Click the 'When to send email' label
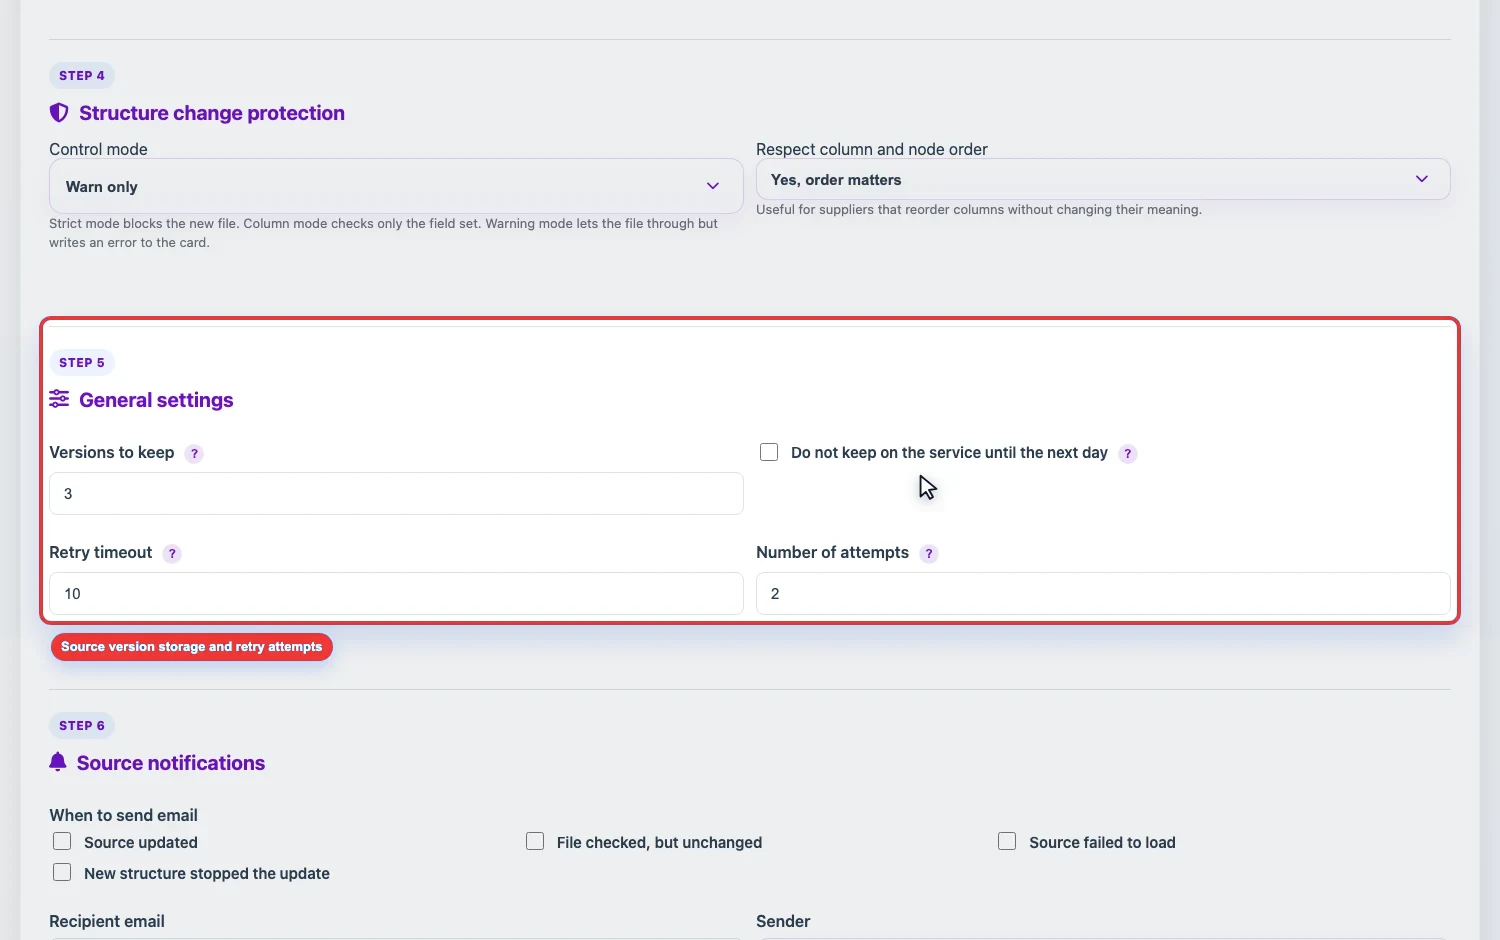The image size is (1500, 940). coord(123,815)
